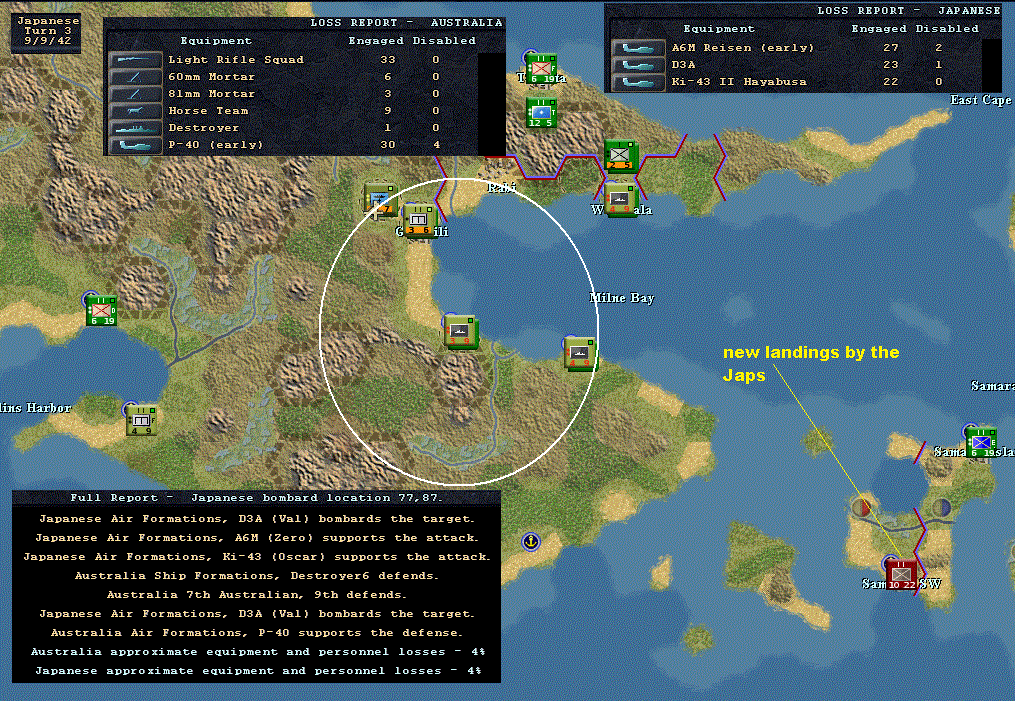The height and width of the screenshot is (701, 1015).
Task: Select the blue 6-19 unit on Samarai Island
Action: tap(981, 442)
